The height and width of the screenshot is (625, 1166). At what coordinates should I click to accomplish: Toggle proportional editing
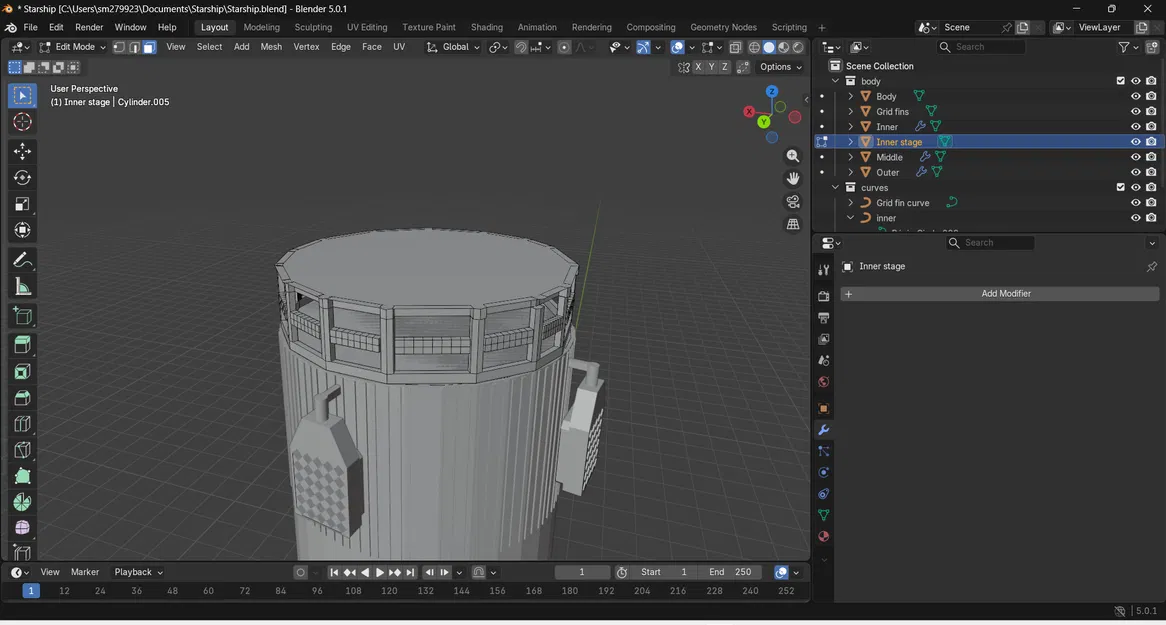point(563,46)
